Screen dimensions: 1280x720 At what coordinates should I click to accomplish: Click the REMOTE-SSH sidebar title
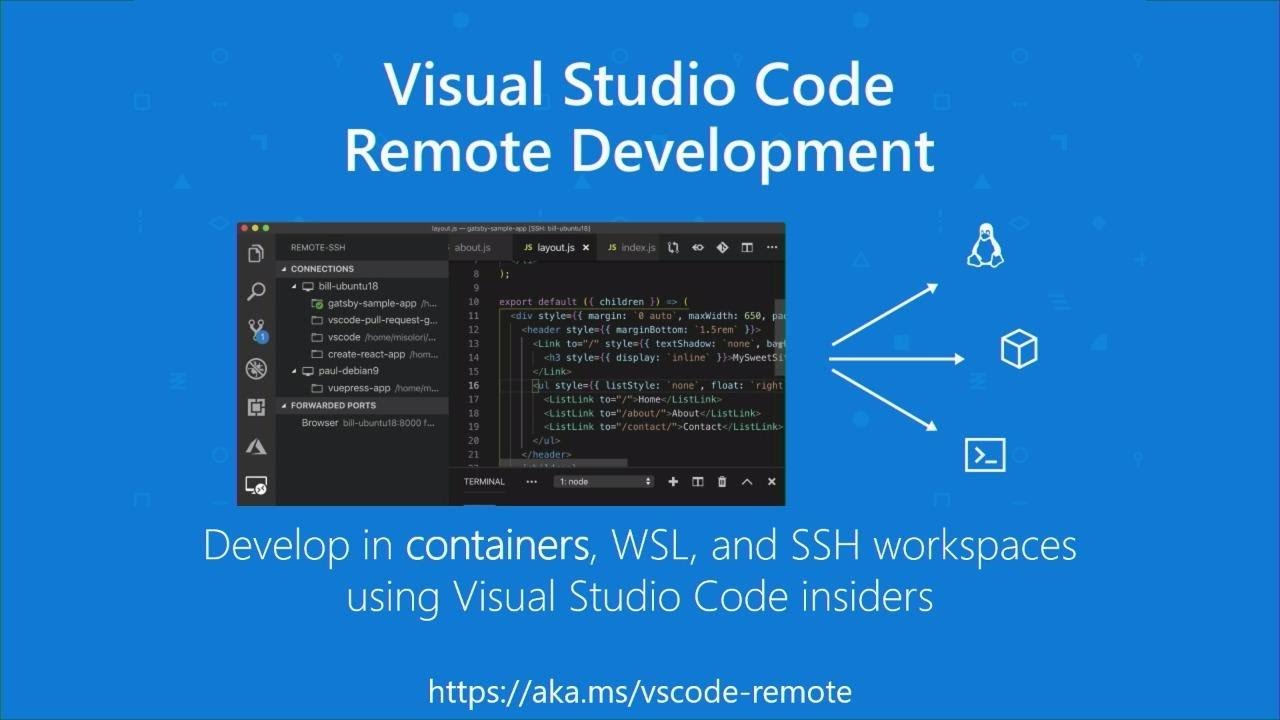click(318, 247)
